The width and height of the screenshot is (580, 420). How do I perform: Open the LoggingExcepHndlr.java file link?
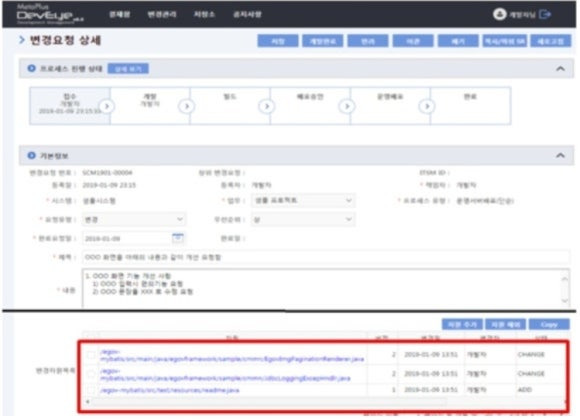pos(225,374)
